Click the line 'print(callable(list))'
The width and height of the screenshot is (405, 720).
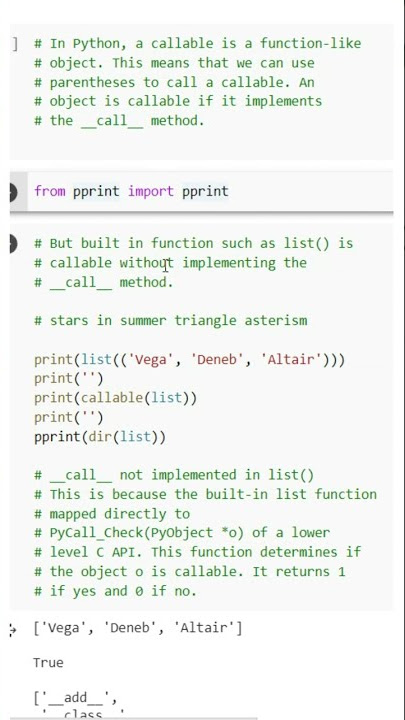[x=115, y=398]
